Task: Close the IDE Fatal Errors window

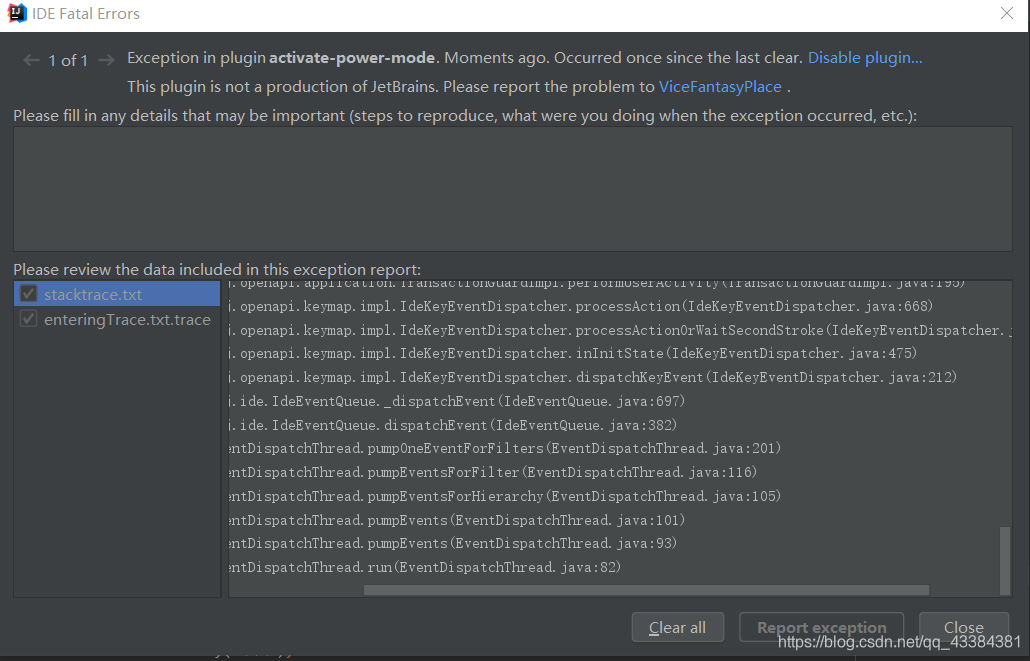Action: [x=1006, y=13]
